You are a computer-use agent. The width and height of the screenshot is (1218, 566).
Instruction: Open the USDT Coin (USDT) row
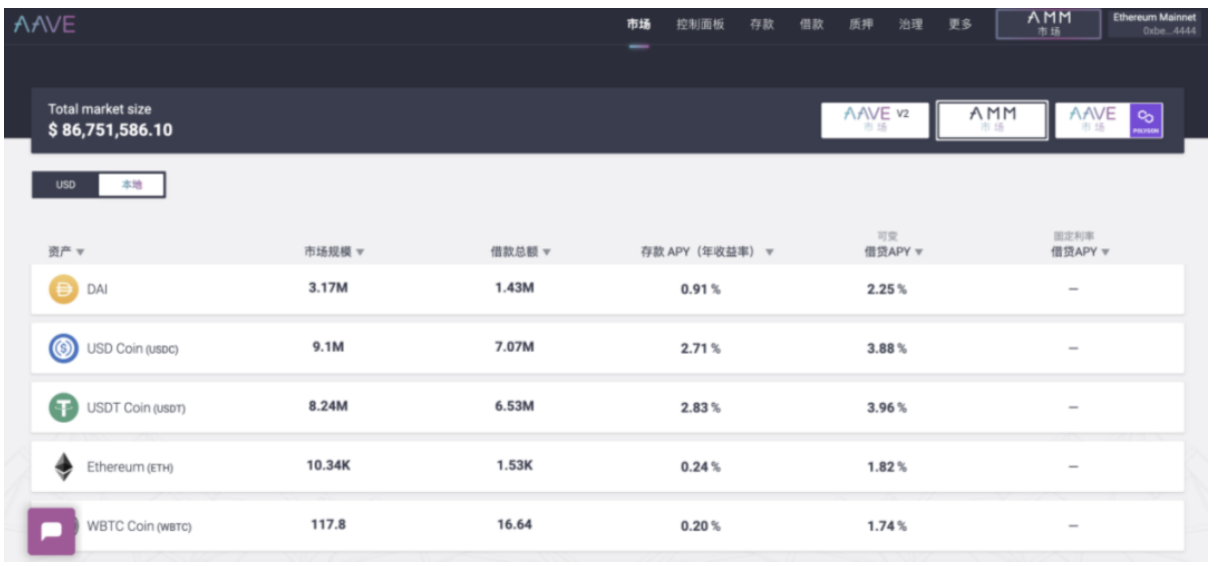coord(607,407)
